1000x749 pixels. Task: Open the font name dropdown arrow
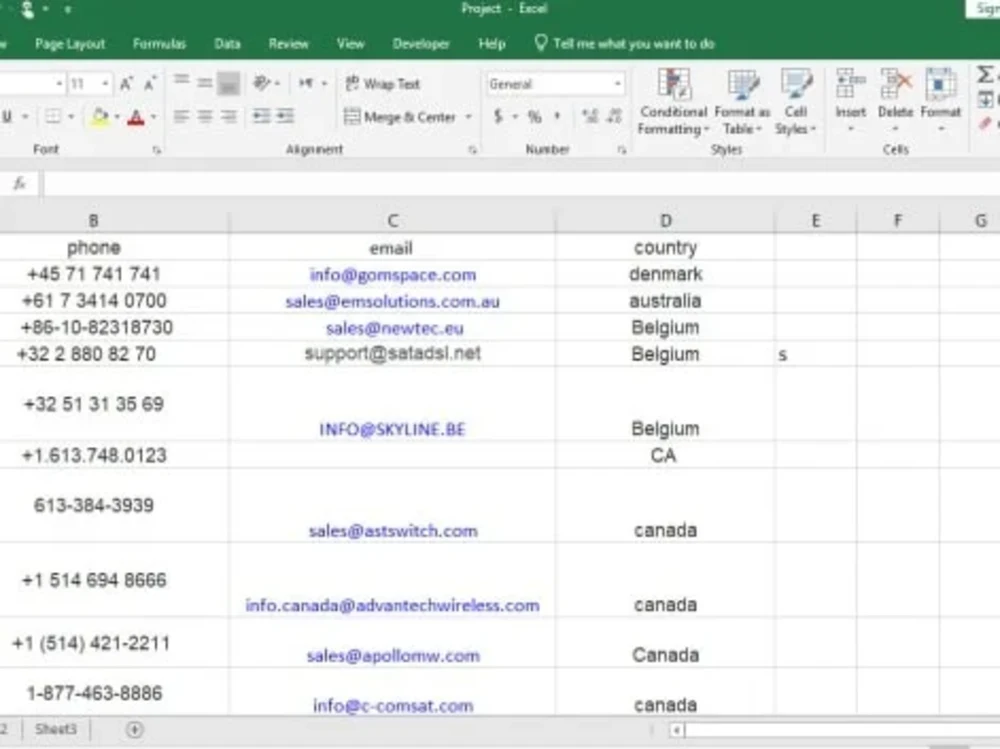click(x=59, y=84)
